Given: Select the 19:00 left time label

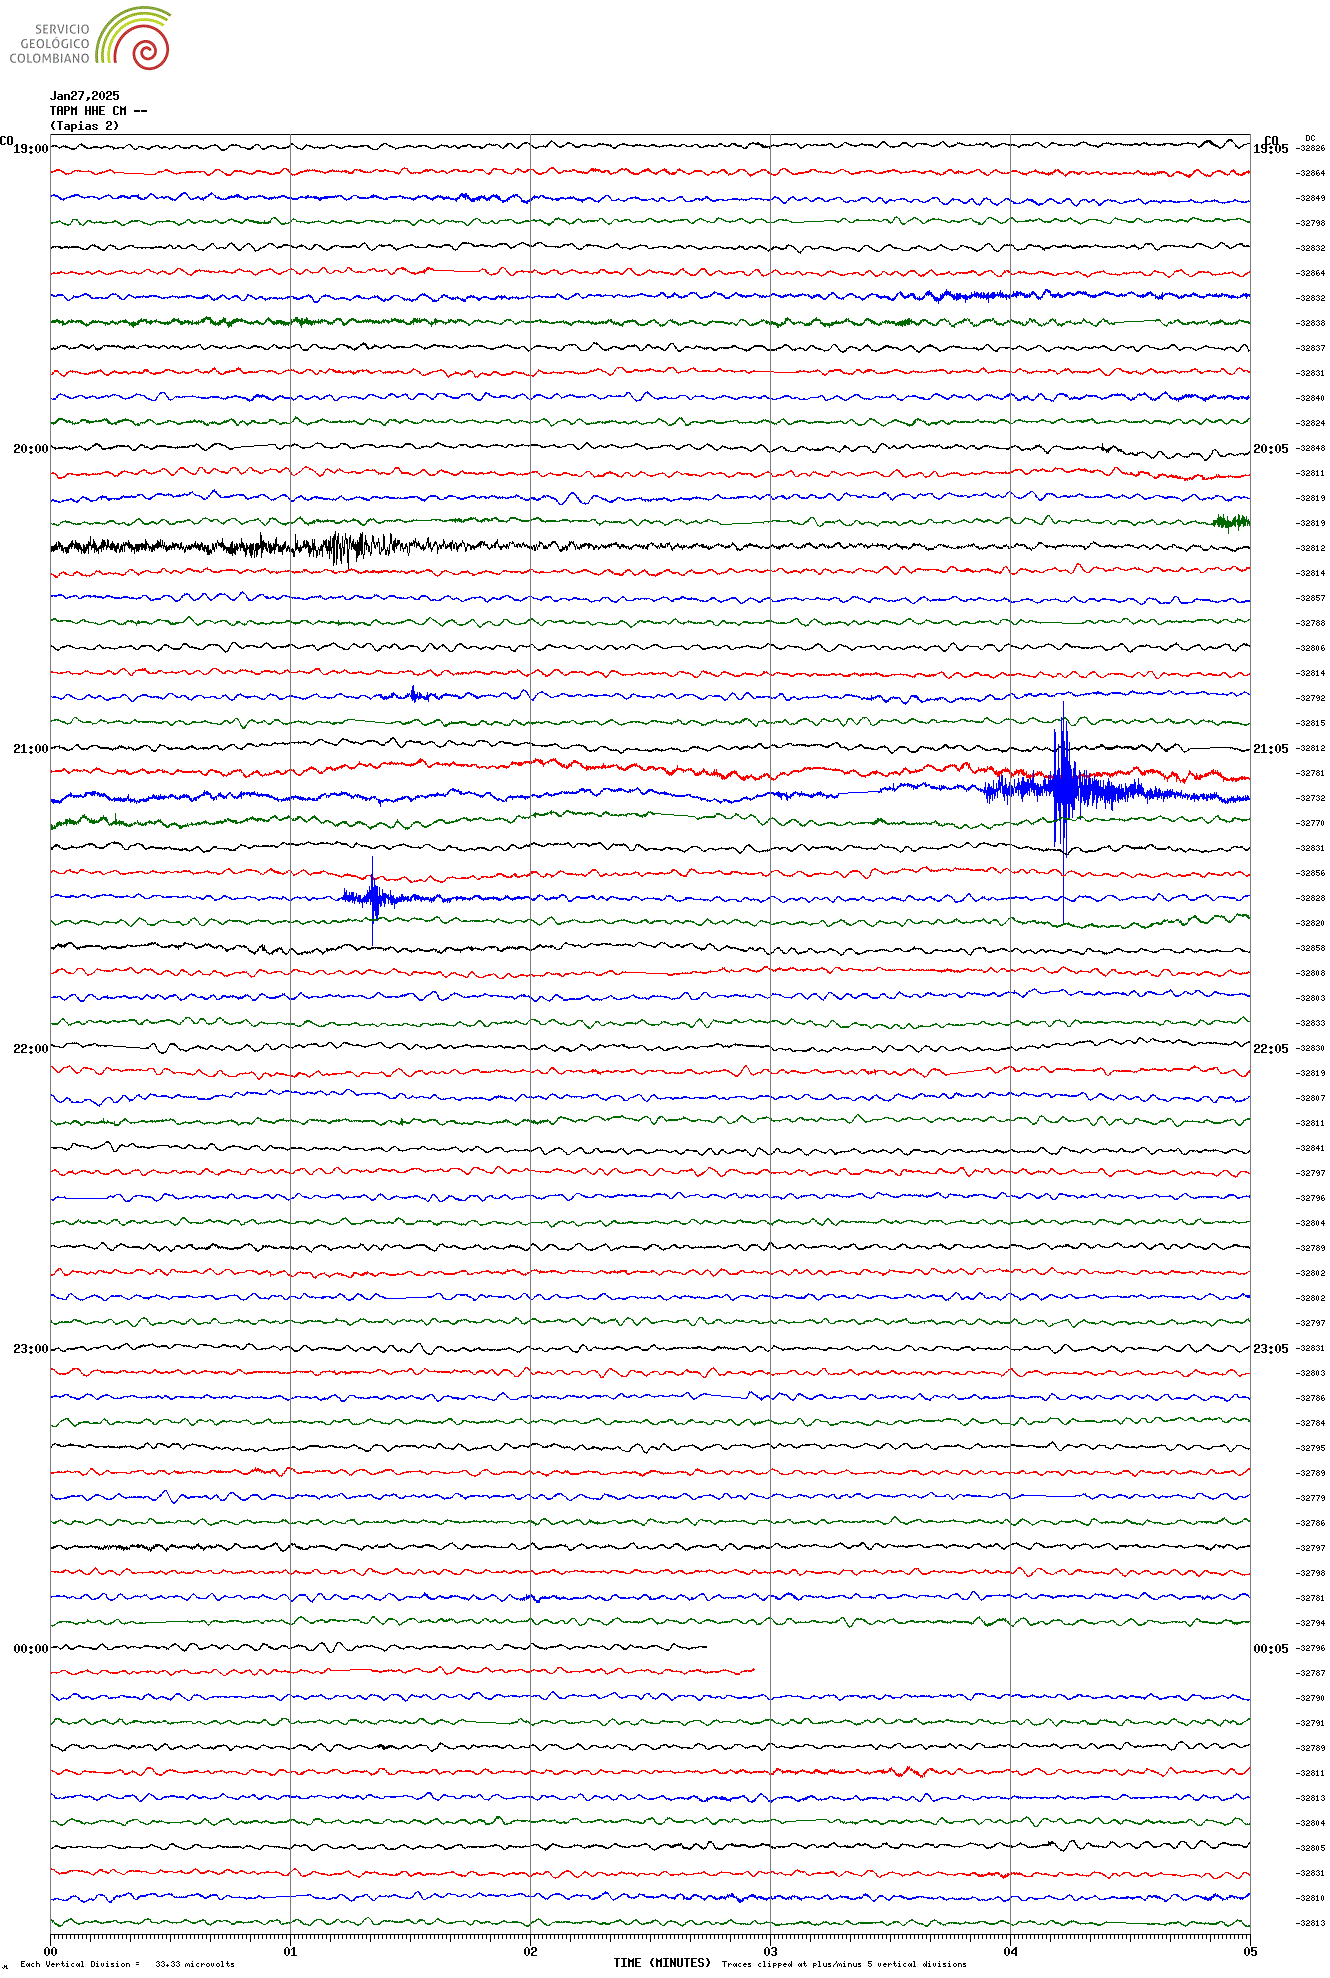Looking at the screenshot, I should click(x=30, y=149).
